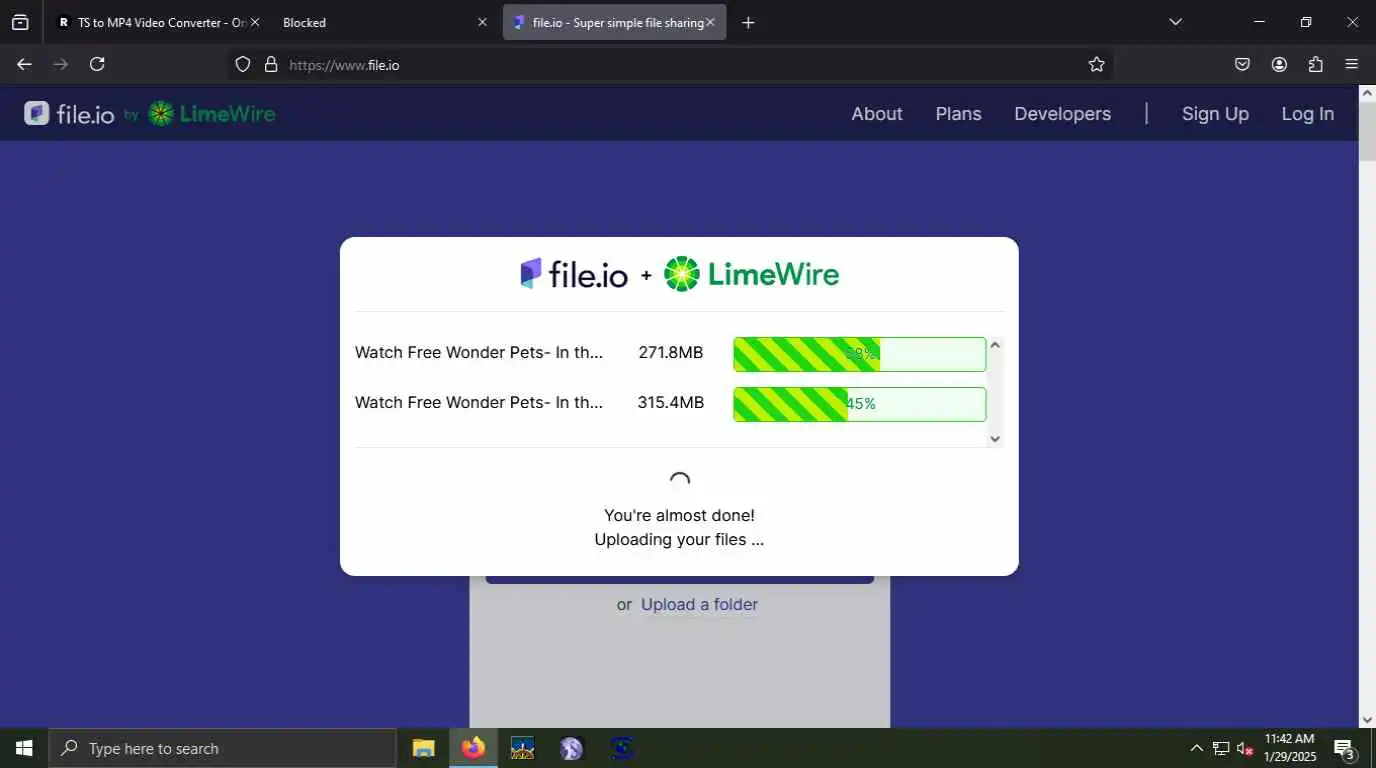The height and width of the screenshot is (768, 1376).
Task: Click the Sign Up link
Action: pos(1215,114)
